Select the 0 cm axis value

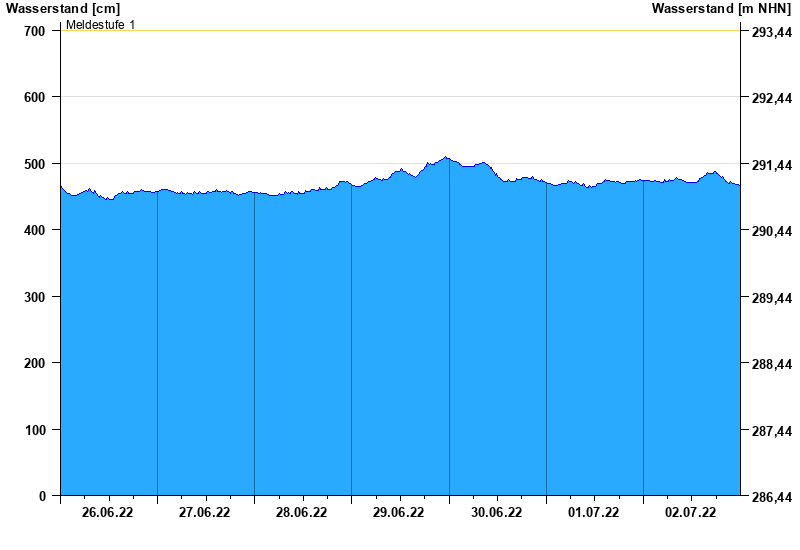(42, 496)
